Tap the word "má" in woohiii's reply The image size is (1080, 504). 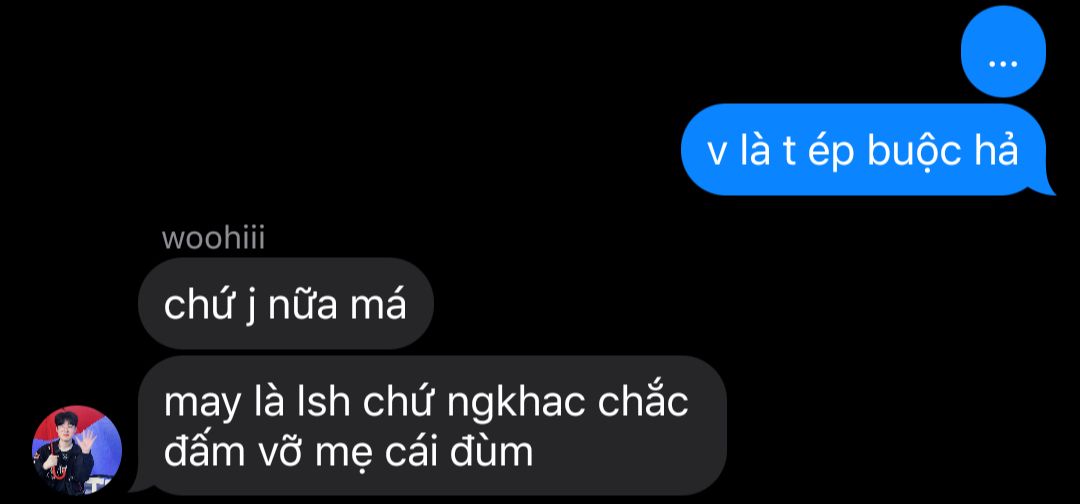(378, 304)
